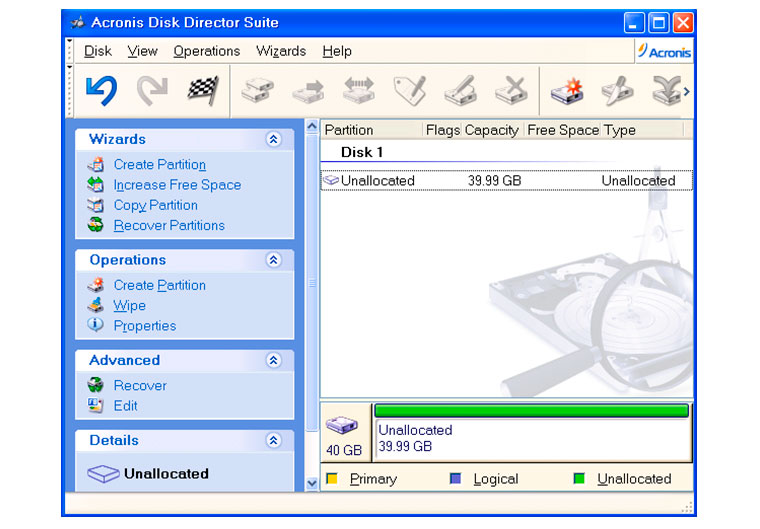The image size is (760, 529).
Task: Open the Disk menu
Action: (97, 51)
